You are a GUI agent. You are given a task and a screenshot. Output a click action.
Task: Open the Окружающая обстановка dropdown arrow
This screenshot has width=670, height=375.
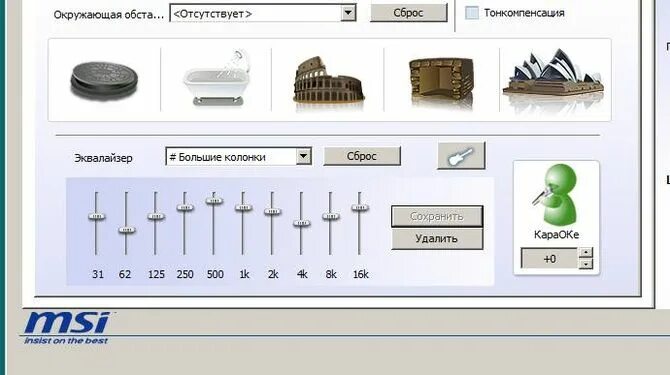tap(349, 13)
